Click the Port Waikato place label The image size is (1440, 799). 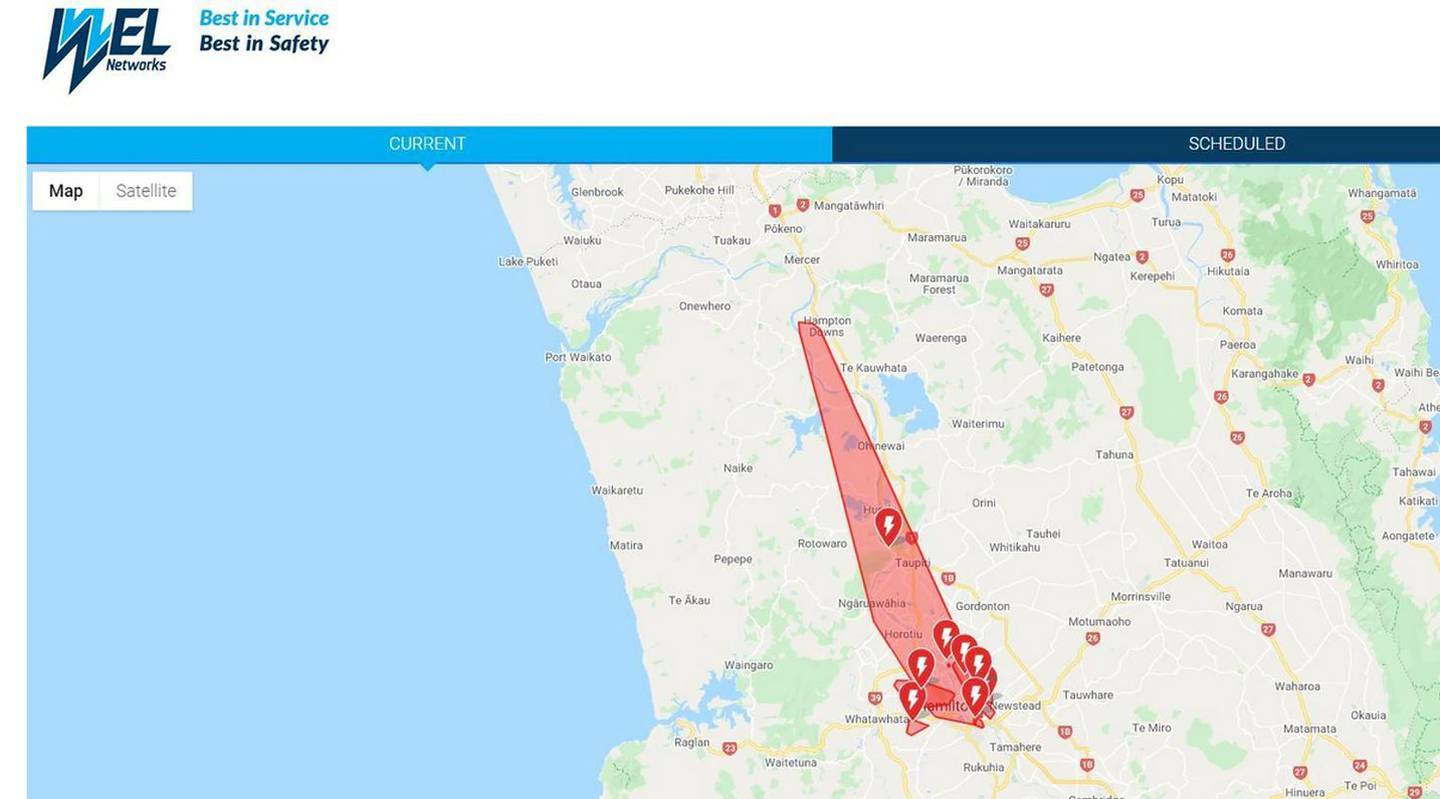click(578, 357)
